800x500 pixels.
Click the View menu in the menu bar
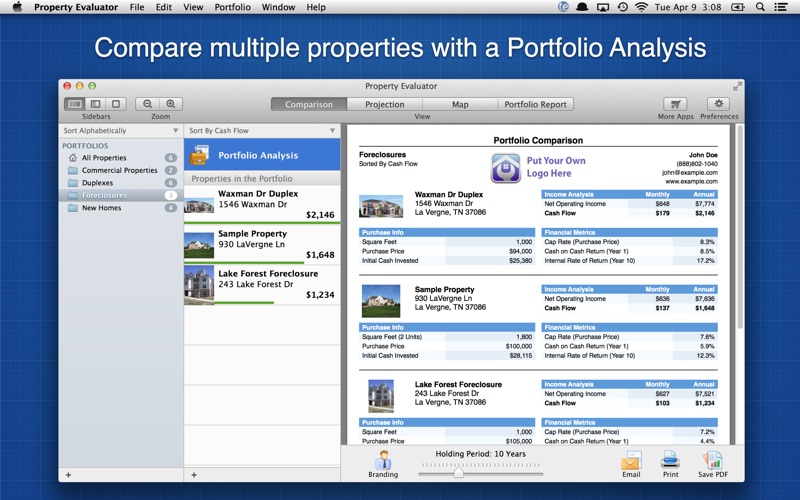[x=193, y=7]
